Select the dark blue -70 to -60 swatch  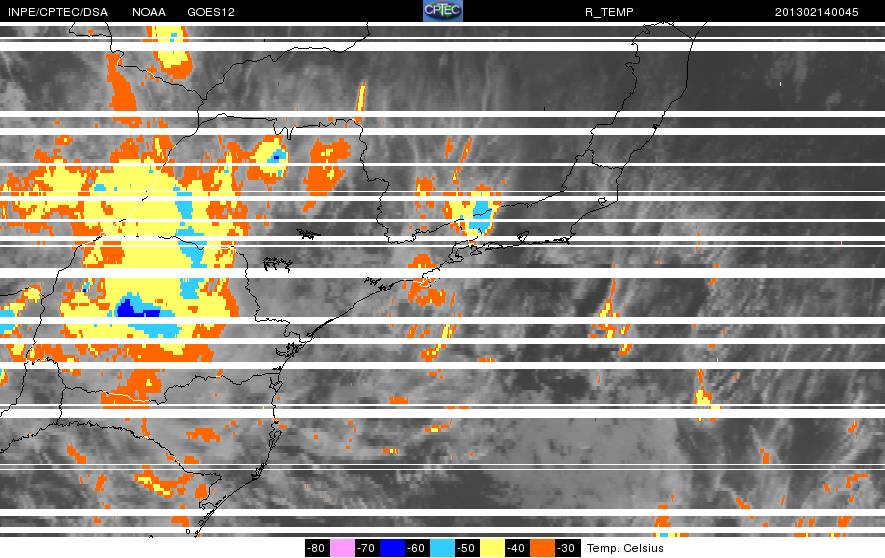coord(392,548)
